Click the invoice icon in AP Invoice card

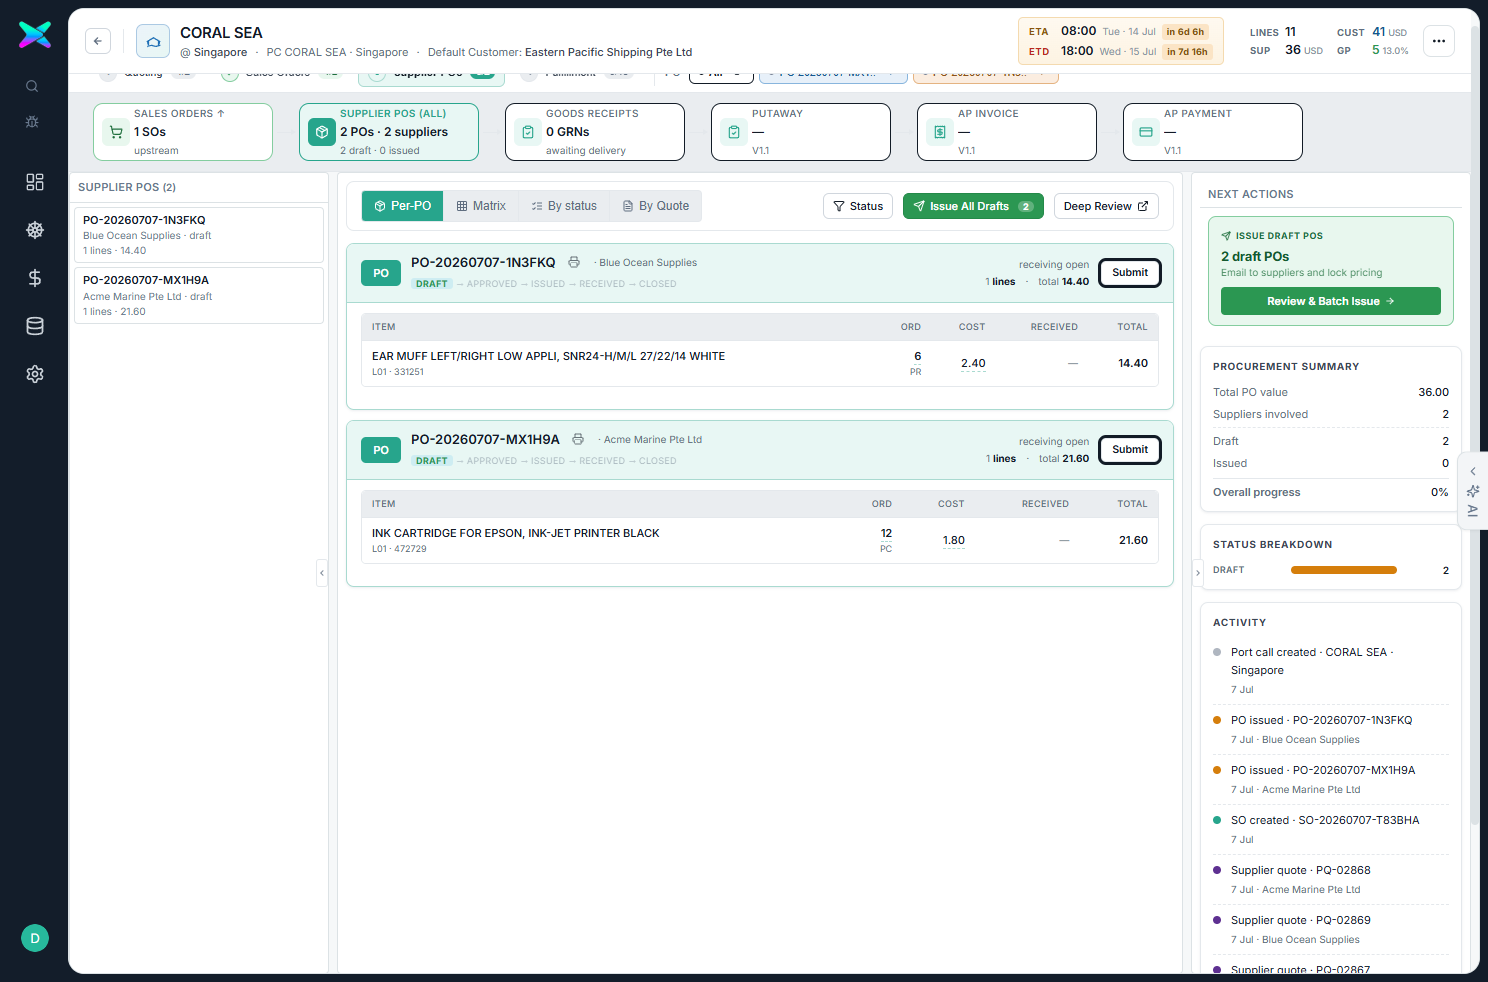pyautogui.click(x=940, y=132)
